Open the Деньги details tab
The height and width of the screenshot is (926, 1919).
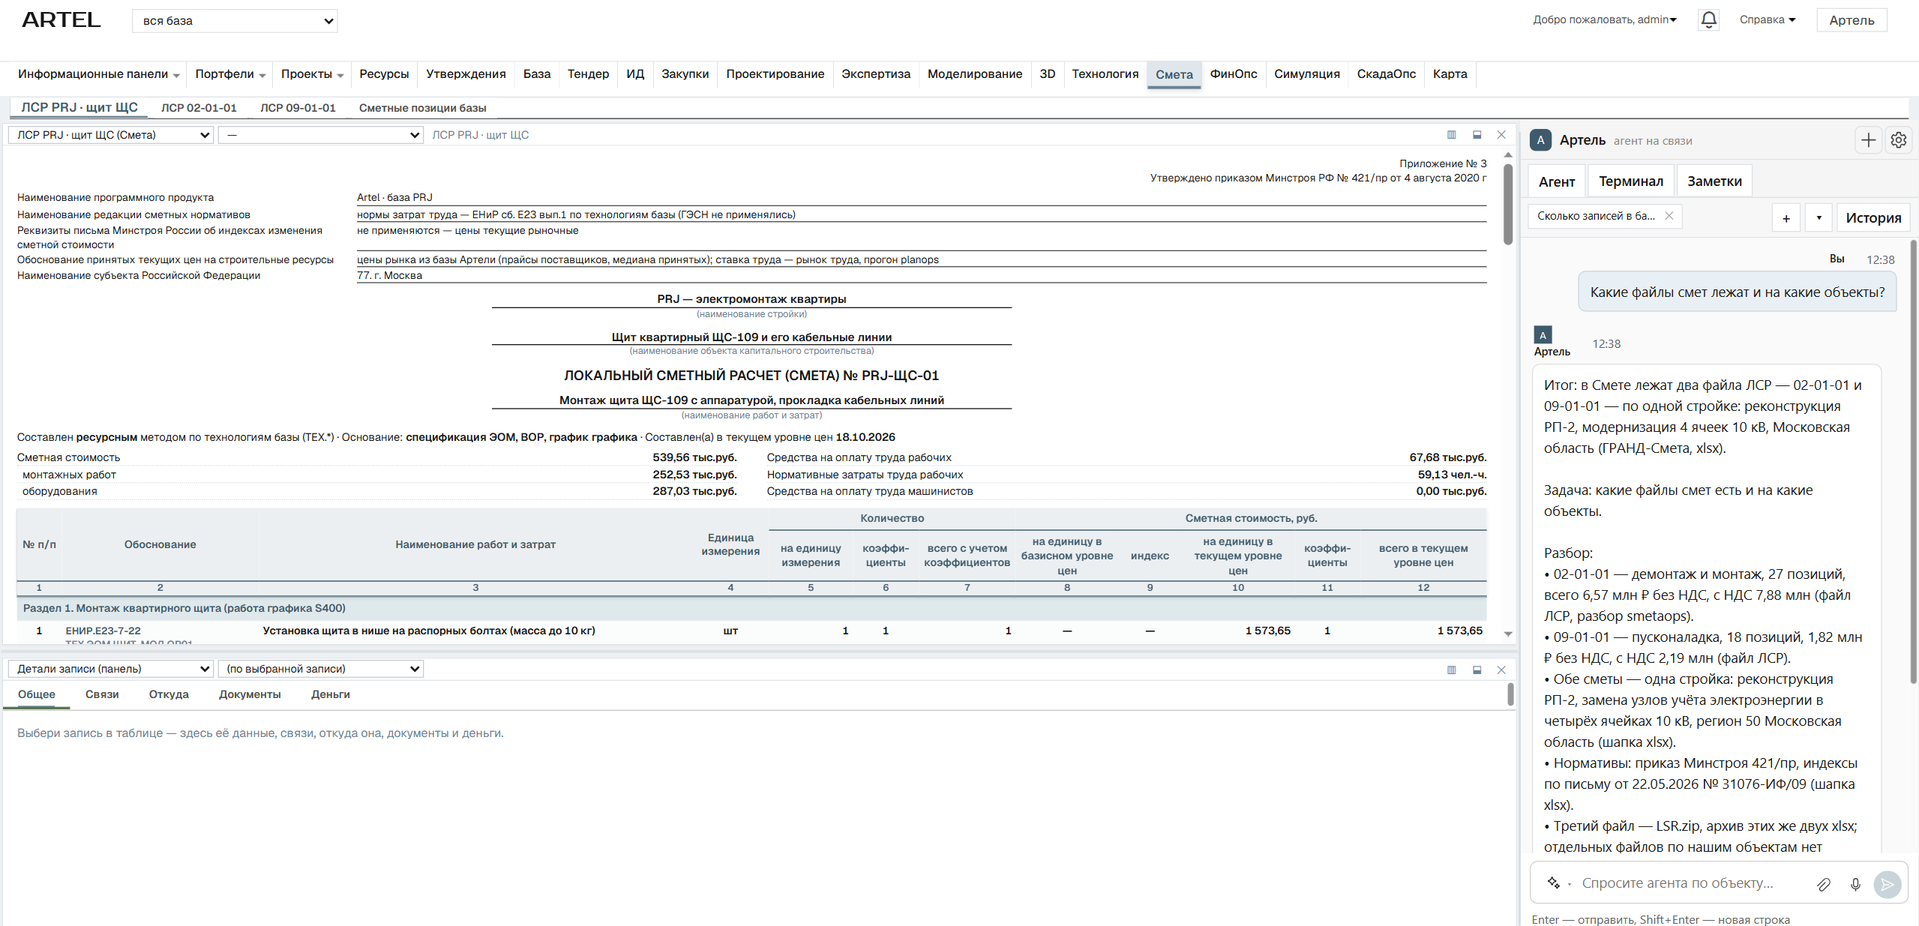[330, 695]
